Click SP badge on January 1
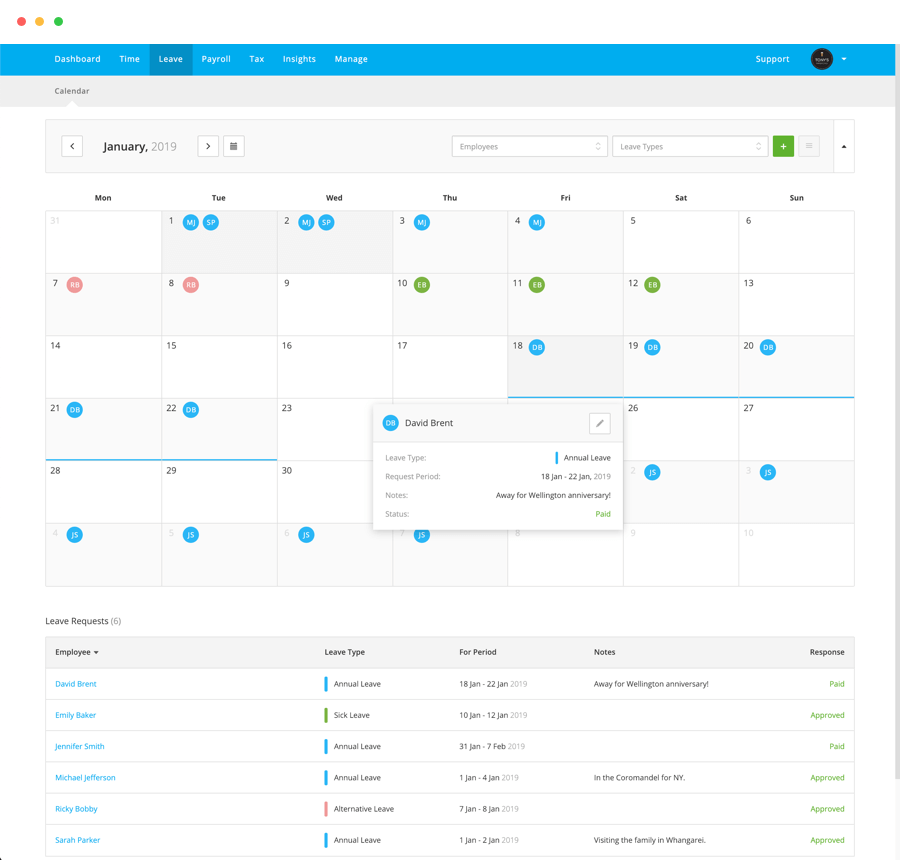Viewport: 900px width, 860px height. tap(211, 222)
